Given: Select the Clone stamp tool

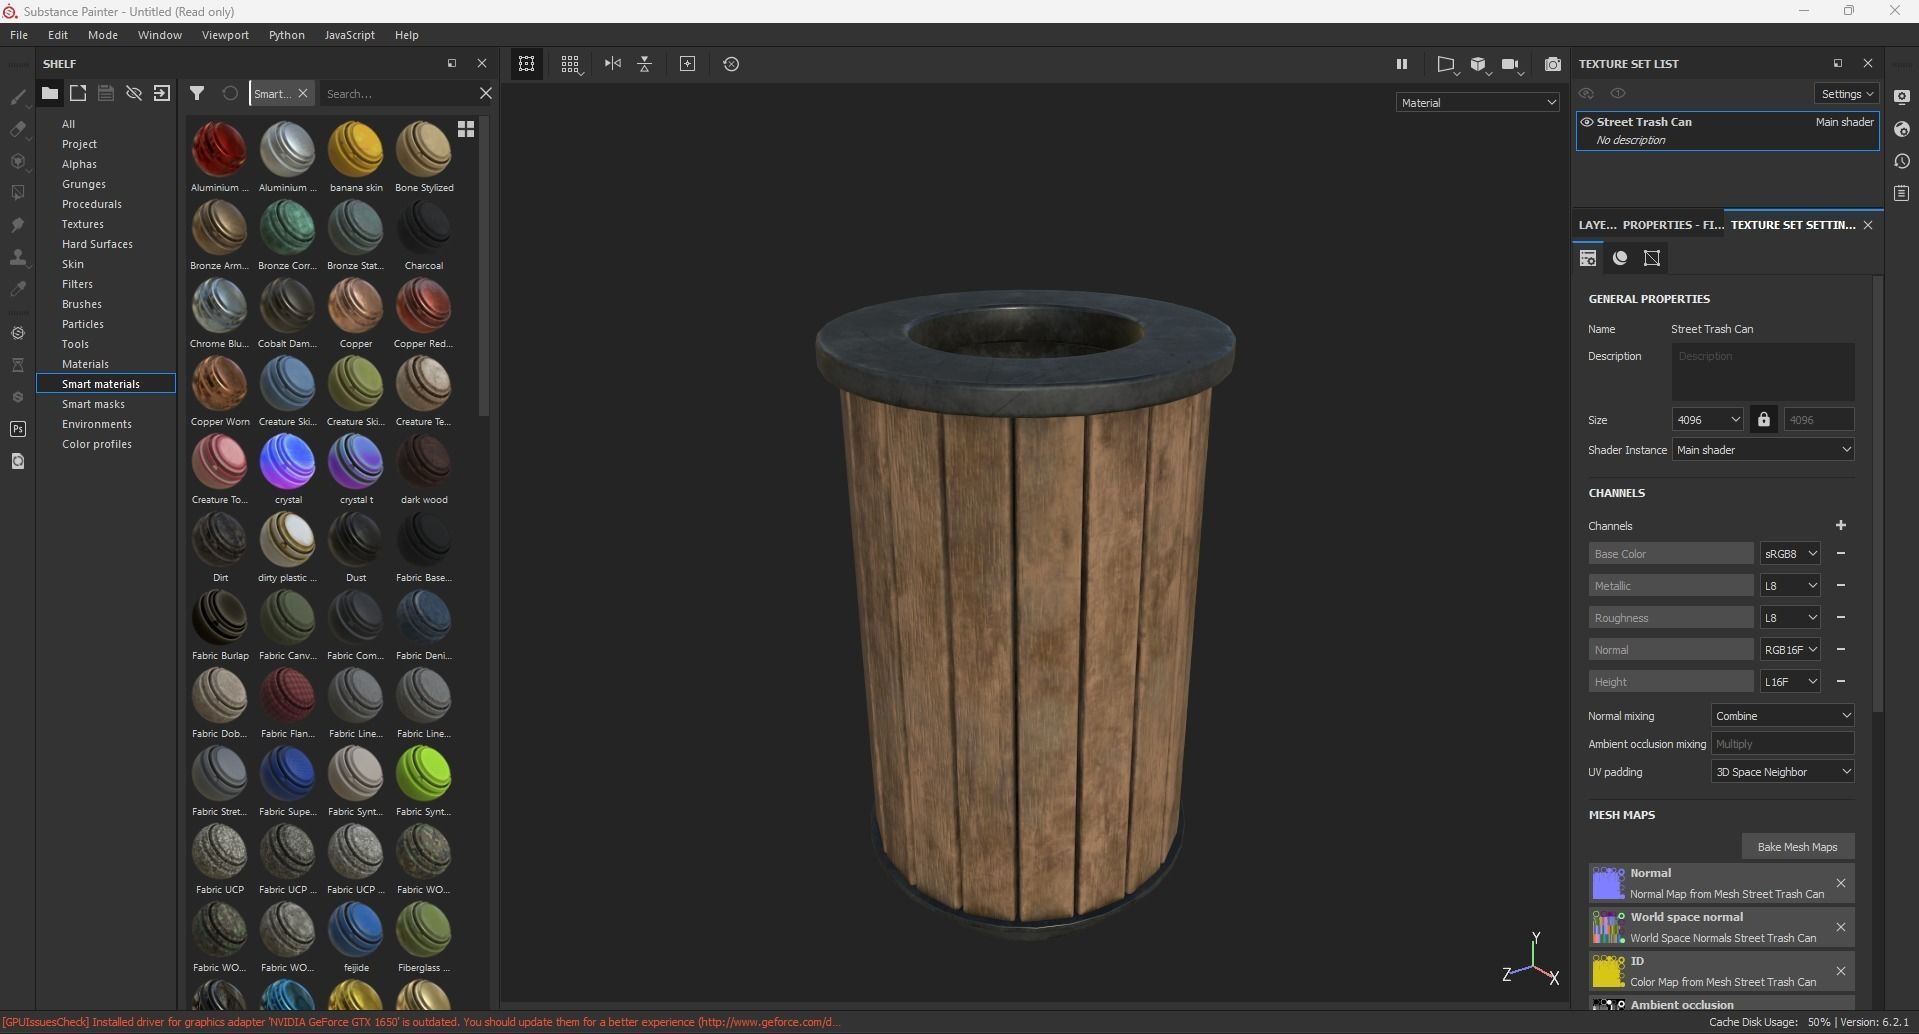Looking at the screenshot, I should pos(18,257).
